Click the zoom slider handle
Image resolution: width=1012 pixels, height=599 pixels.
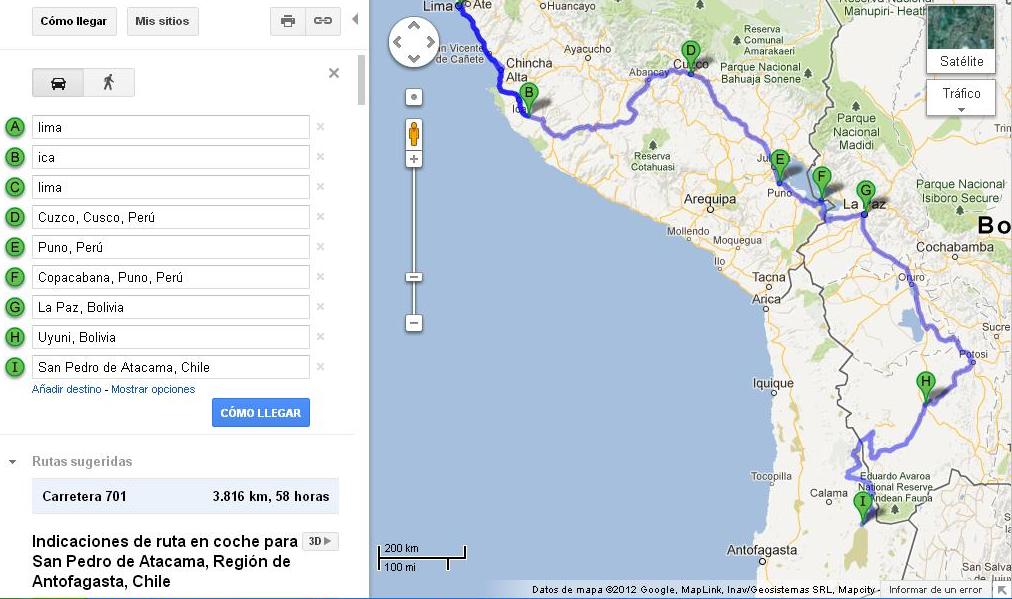(414, 277)
